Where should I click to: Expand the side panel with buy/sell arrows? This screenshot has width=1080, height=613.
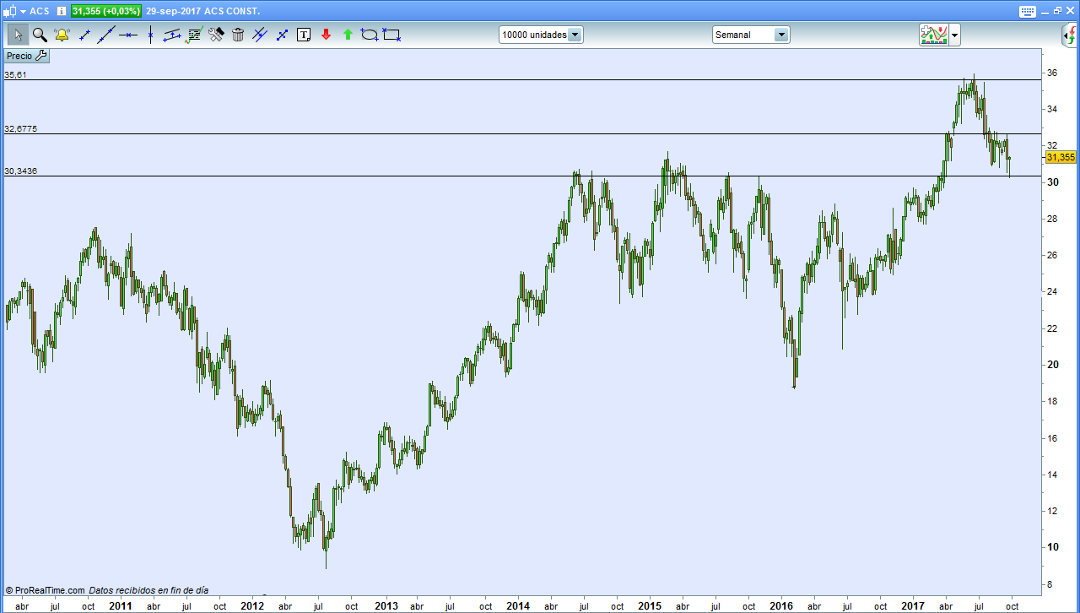point(1072,33)
